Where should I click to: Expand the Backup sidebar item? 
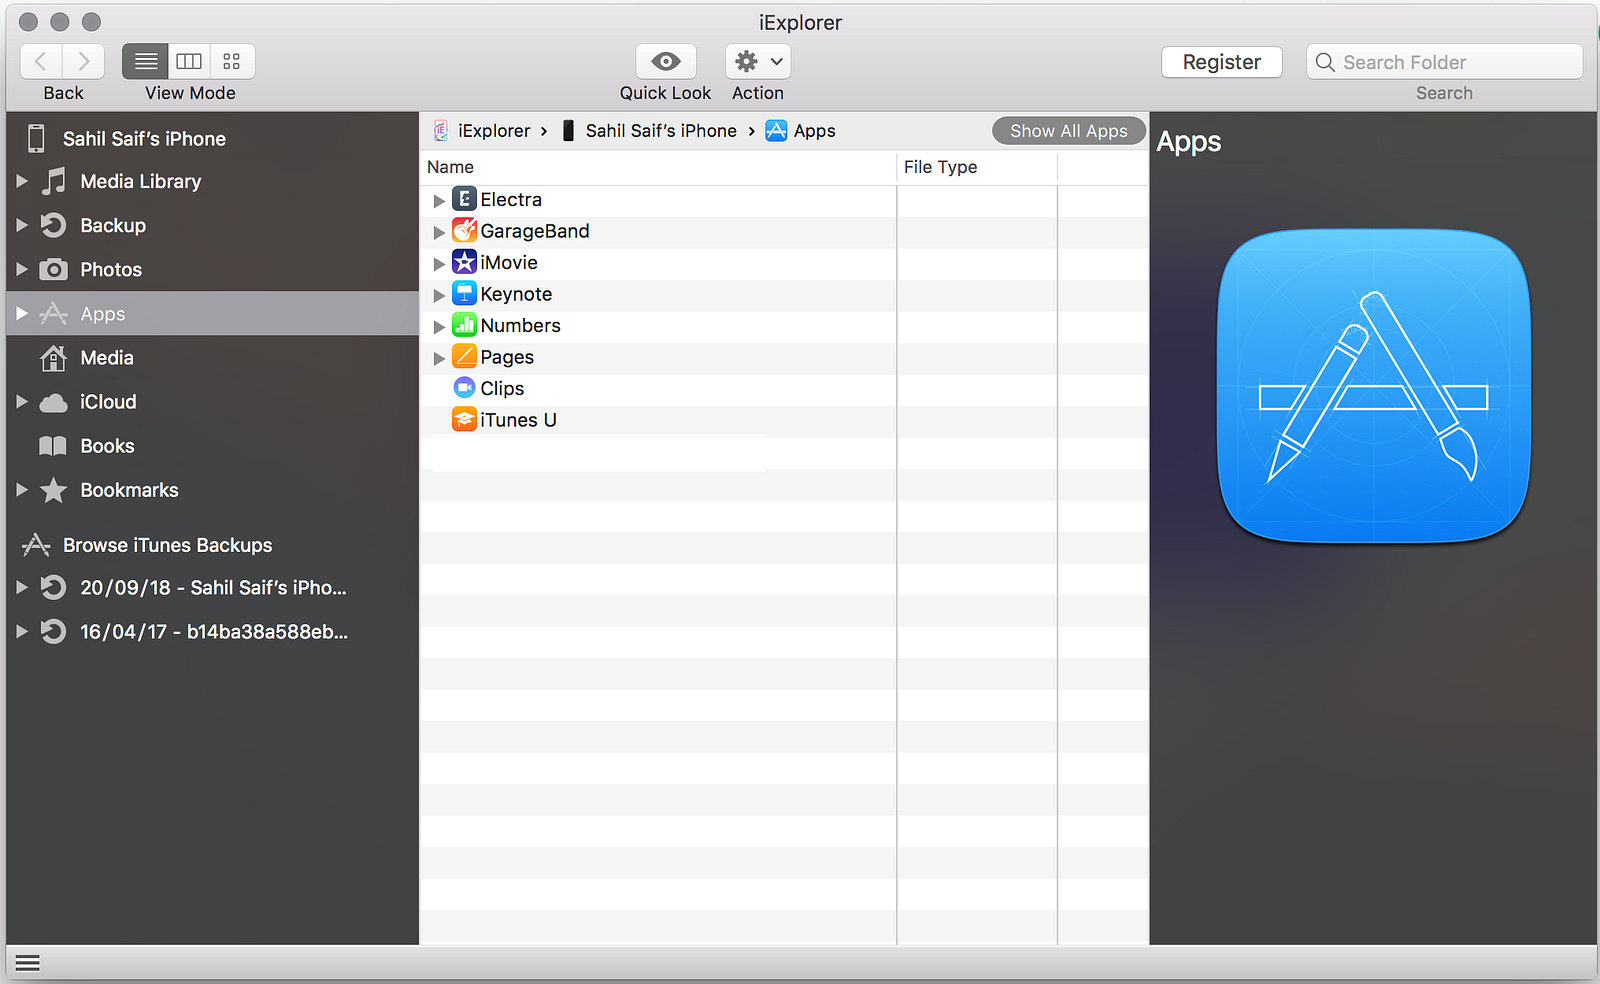coord(22,225)
